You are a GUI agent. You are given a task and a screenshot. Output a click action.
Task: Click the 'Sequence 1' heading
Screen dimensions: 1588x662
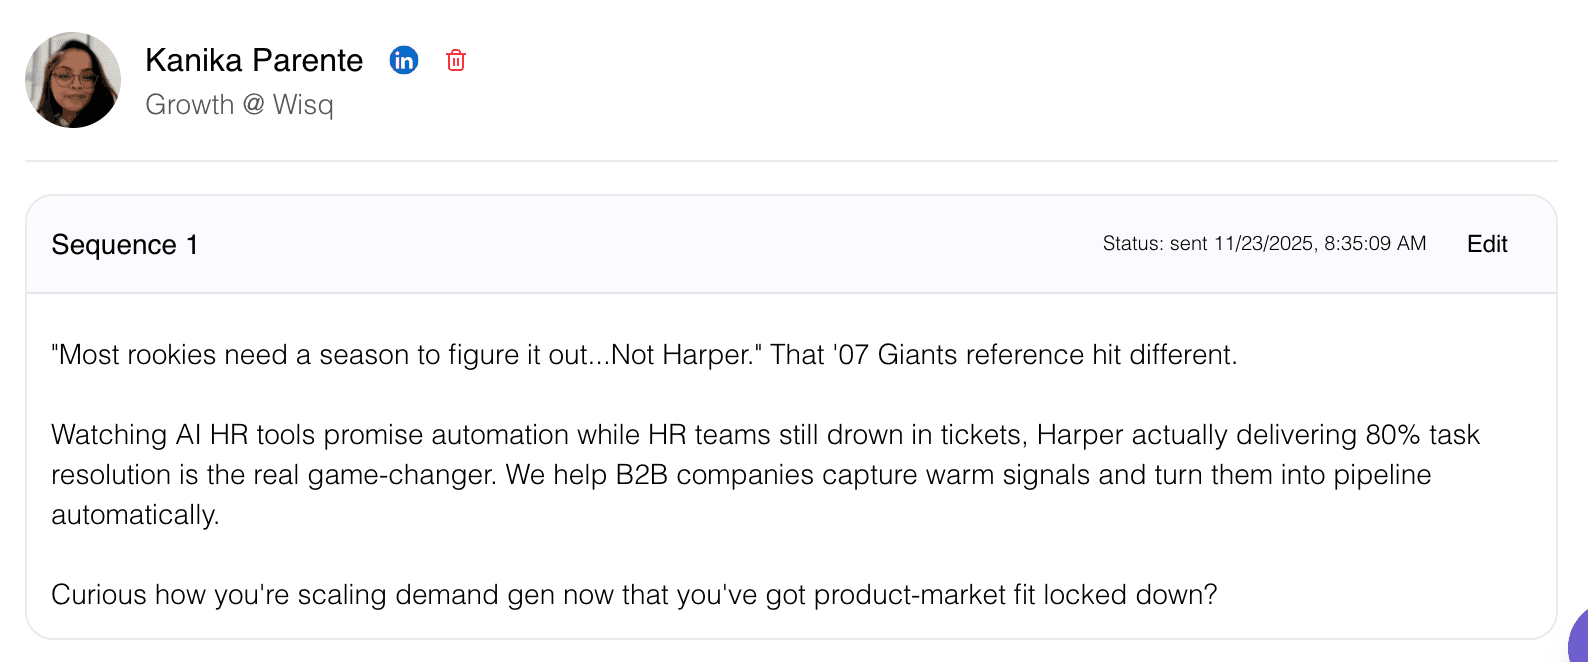point(125,245)
